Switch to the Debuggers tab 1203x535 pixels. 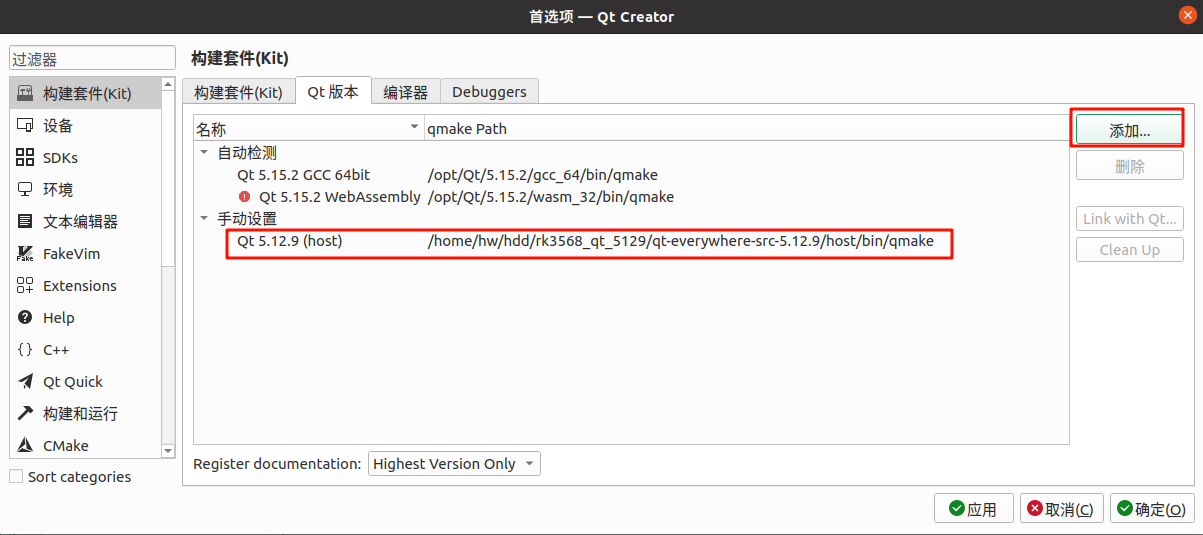pos(489,92)
